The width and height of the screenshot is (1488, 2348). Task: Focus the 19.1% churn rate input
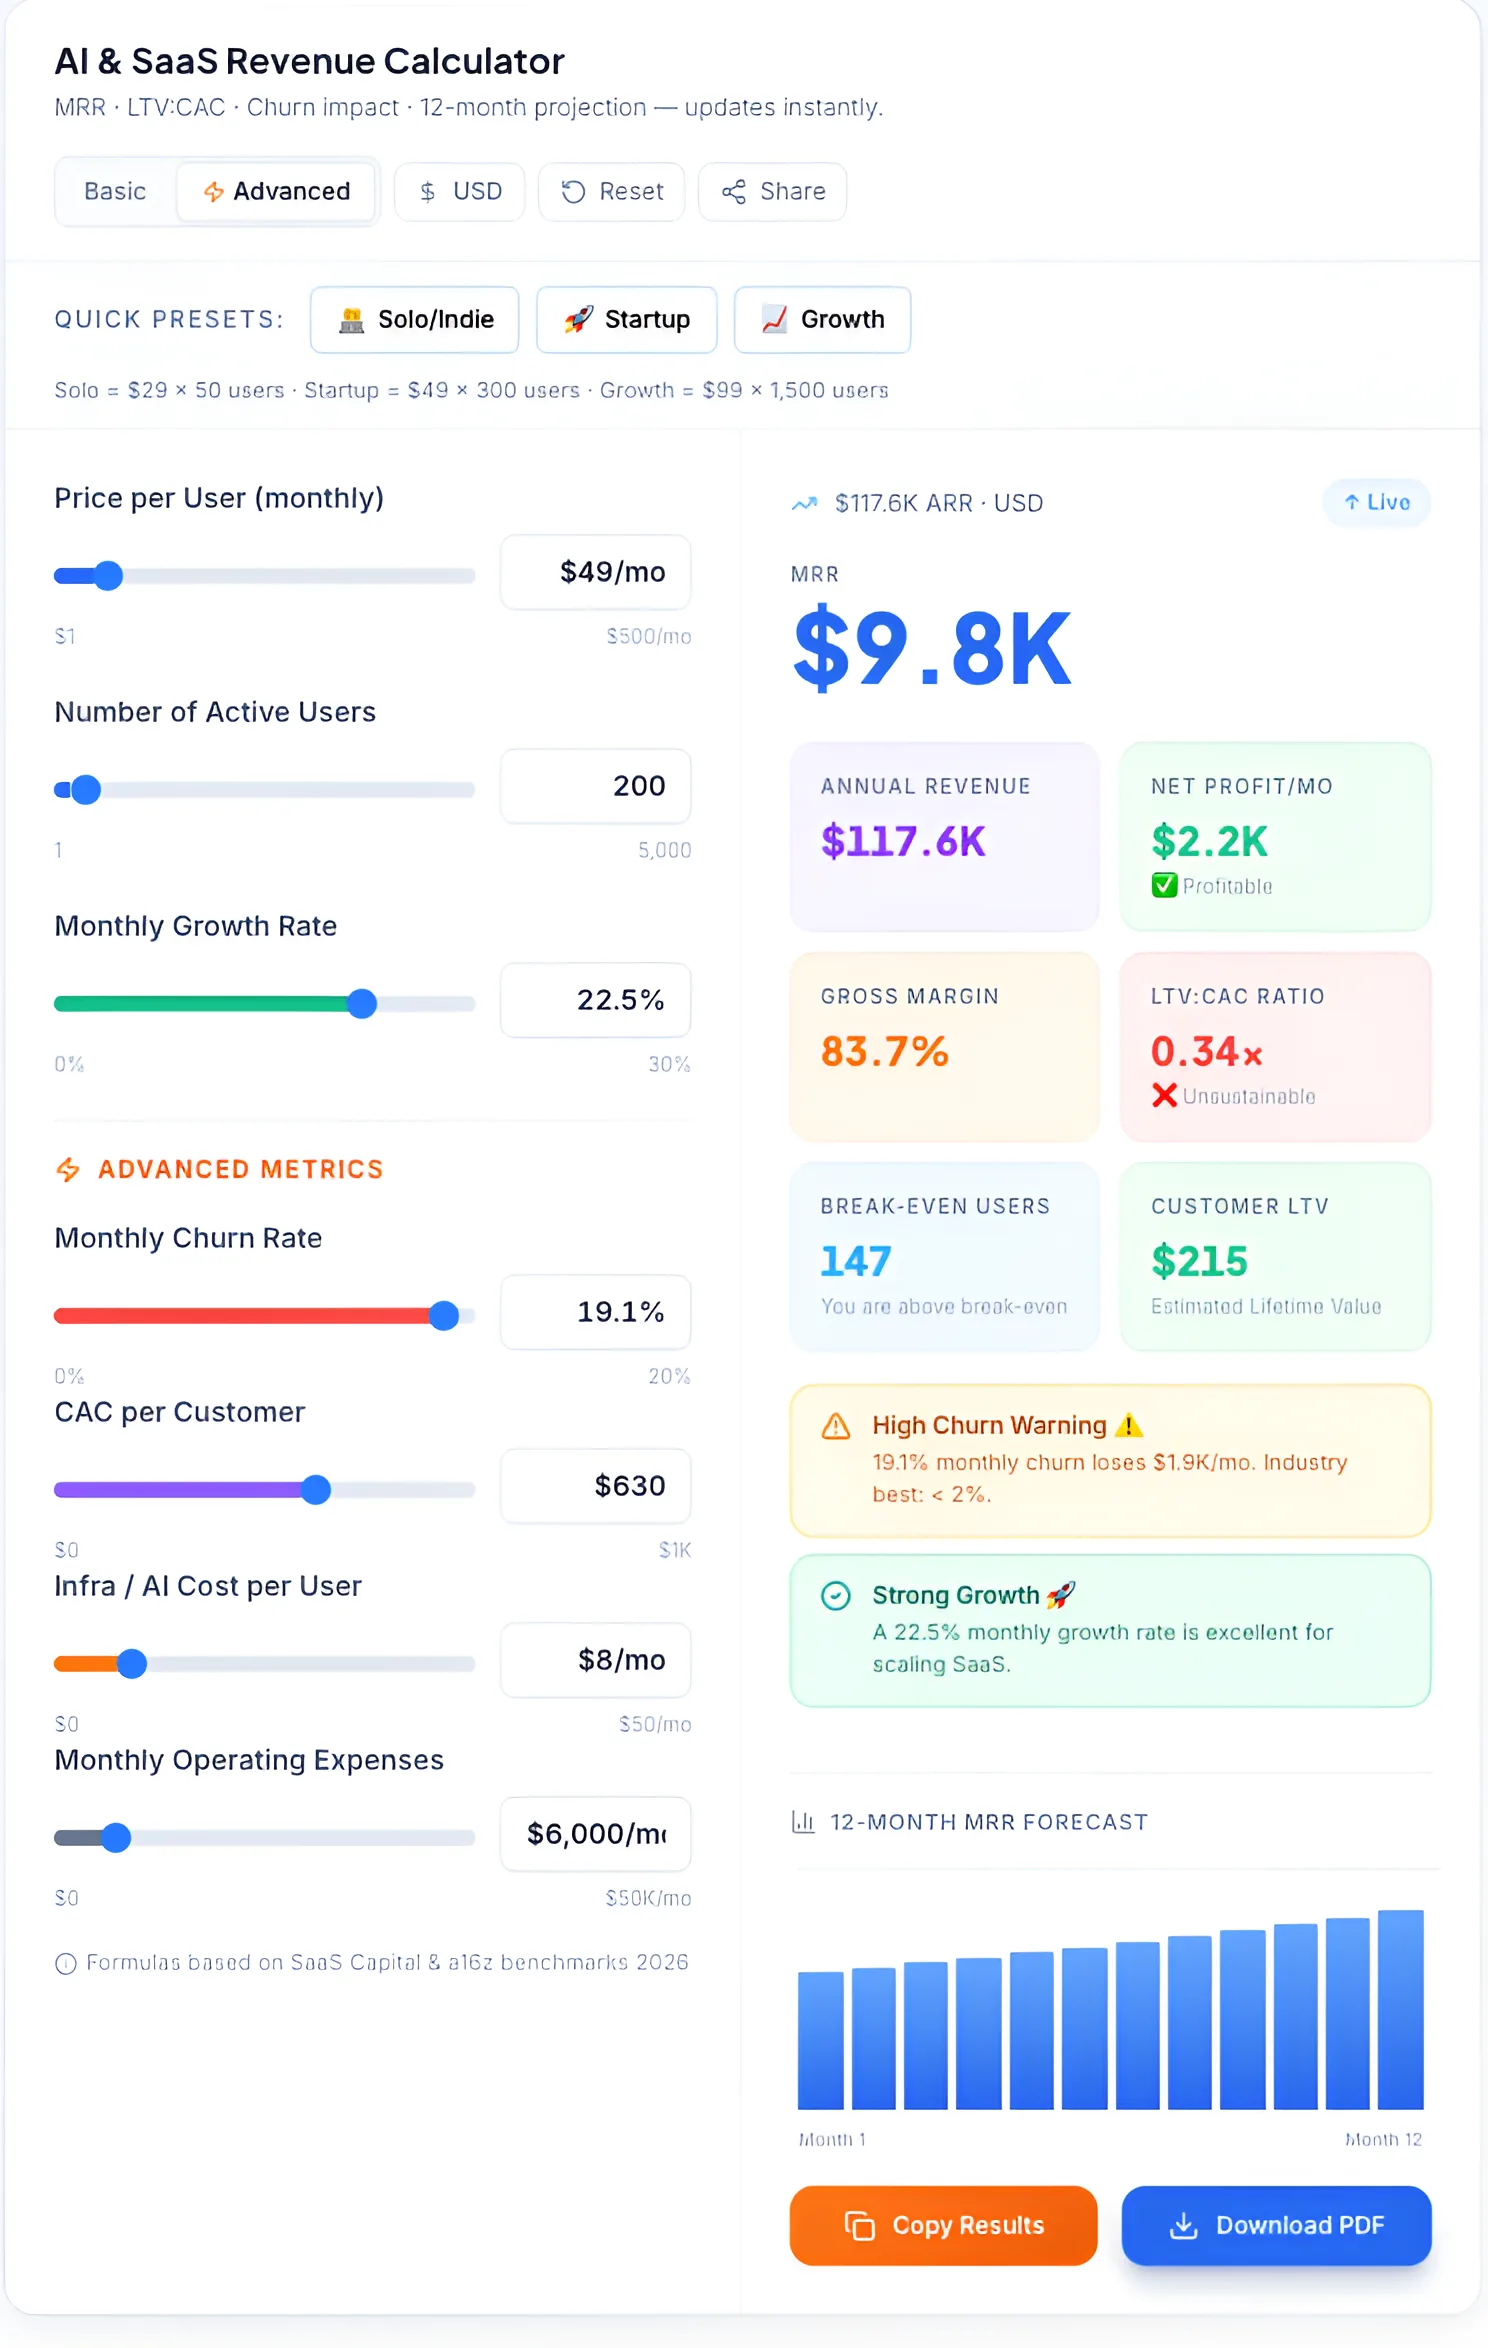596,1312
